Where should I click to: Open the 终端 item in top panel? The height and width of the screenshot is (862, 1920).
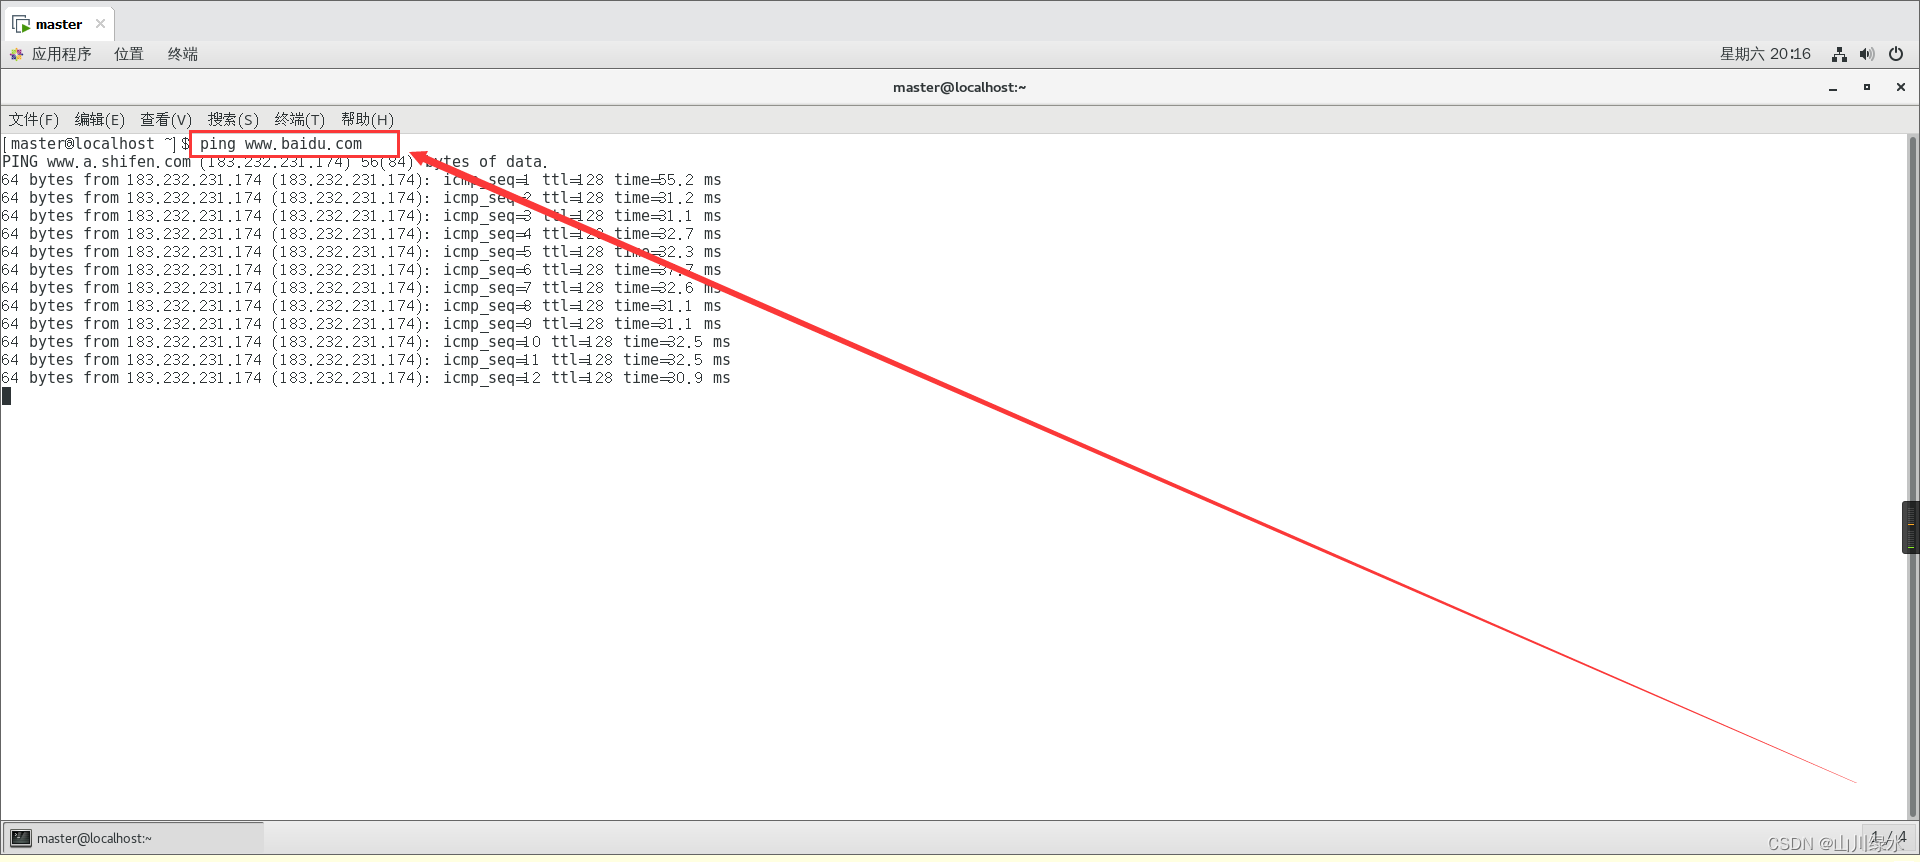coord(182,54)
